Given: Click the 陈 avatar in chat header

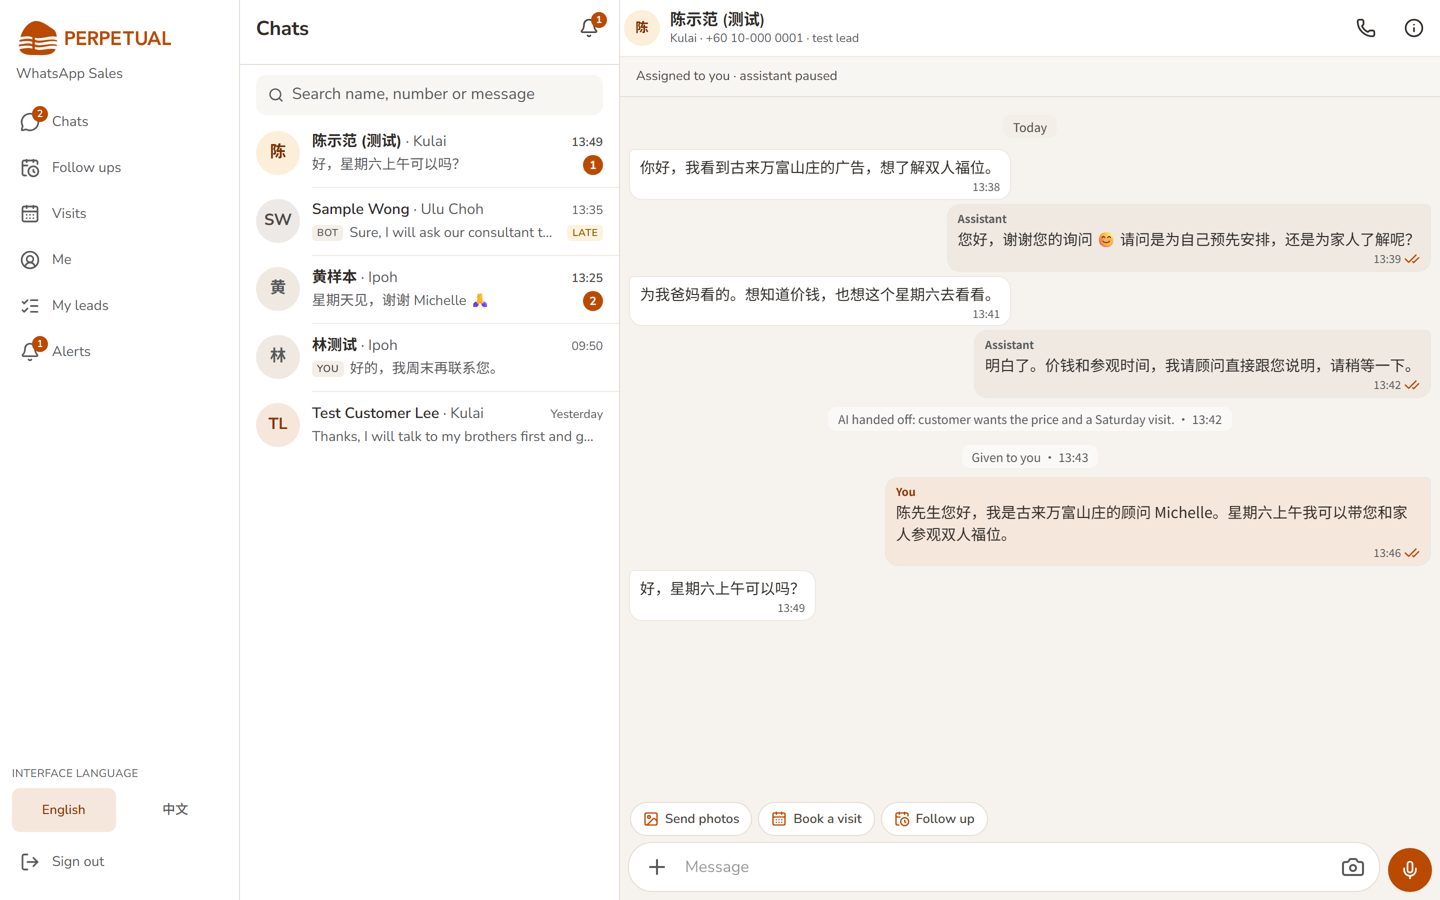Looking at the screenshot, I should click(642, 28).
